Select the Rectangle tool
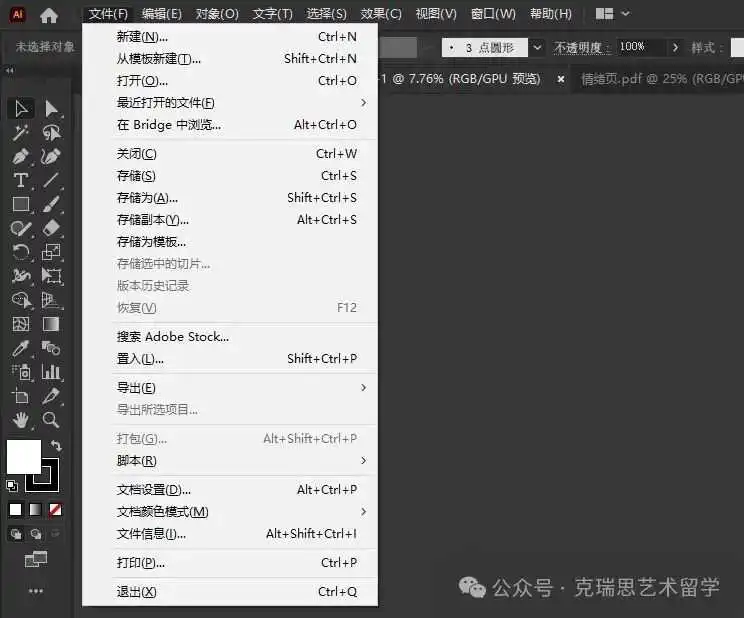Viewport: 744px width, 618px height. [20, 204]
